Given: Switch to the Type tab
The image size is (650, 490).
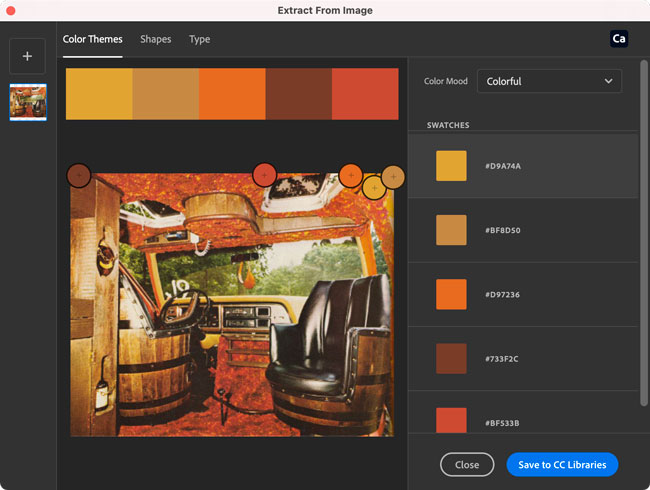Looking at the screenshot, I should click(199, 39).
